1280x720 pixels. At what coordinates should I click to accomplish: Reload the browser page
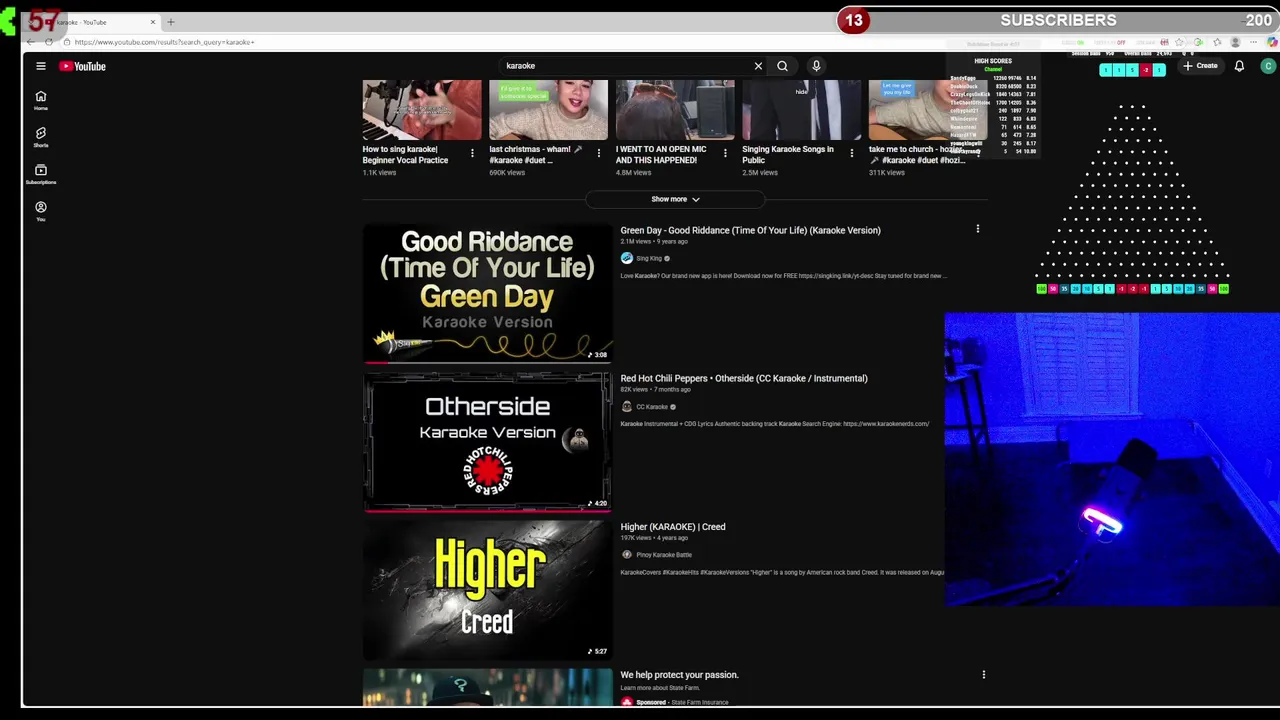point(49,42)
